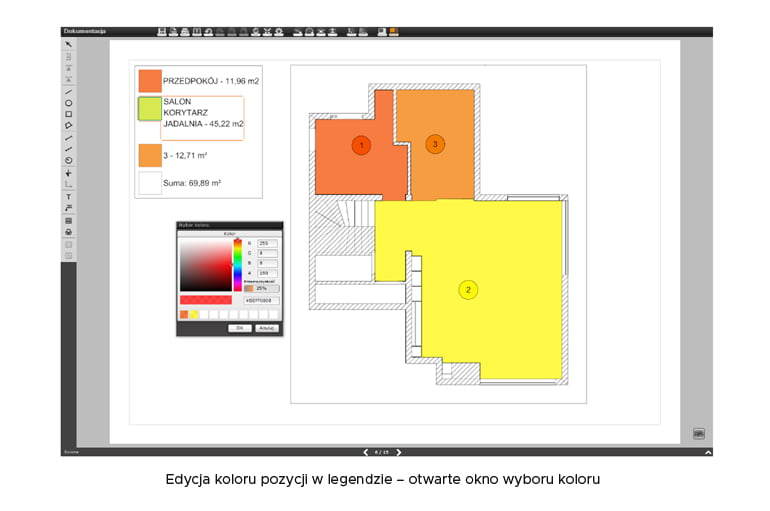Click the color picker dialog title bar
The image size is (770, 511).
coord(230,225)
